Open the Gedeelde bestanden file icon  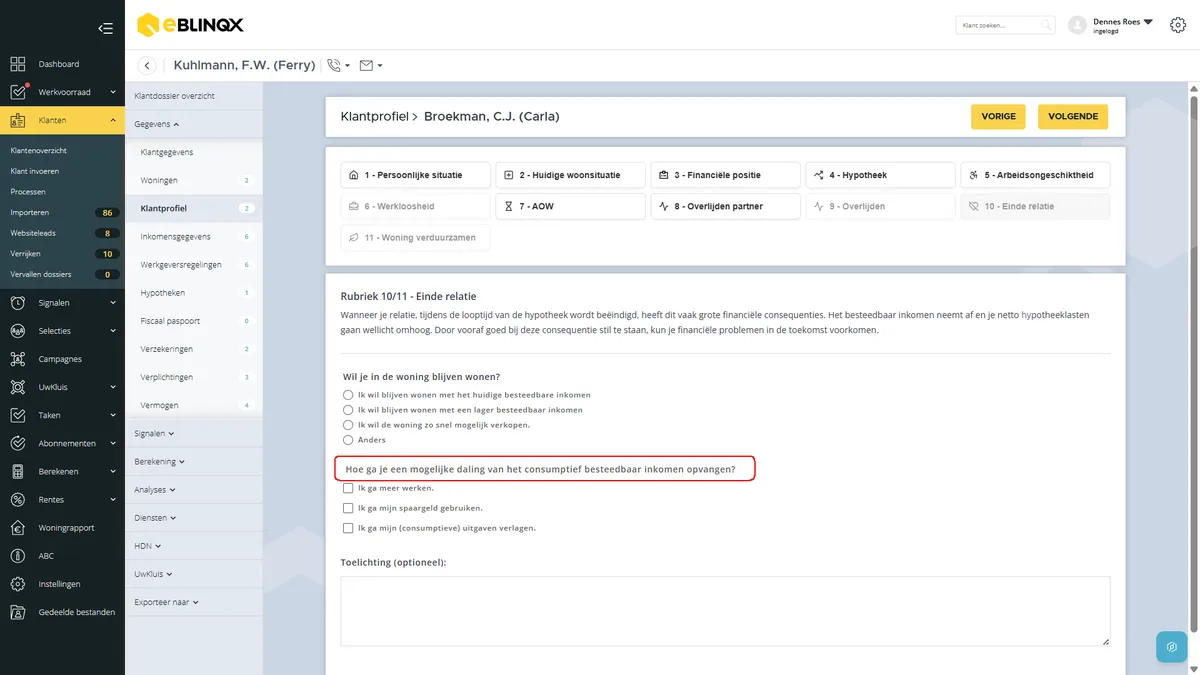tap(18, 612)
